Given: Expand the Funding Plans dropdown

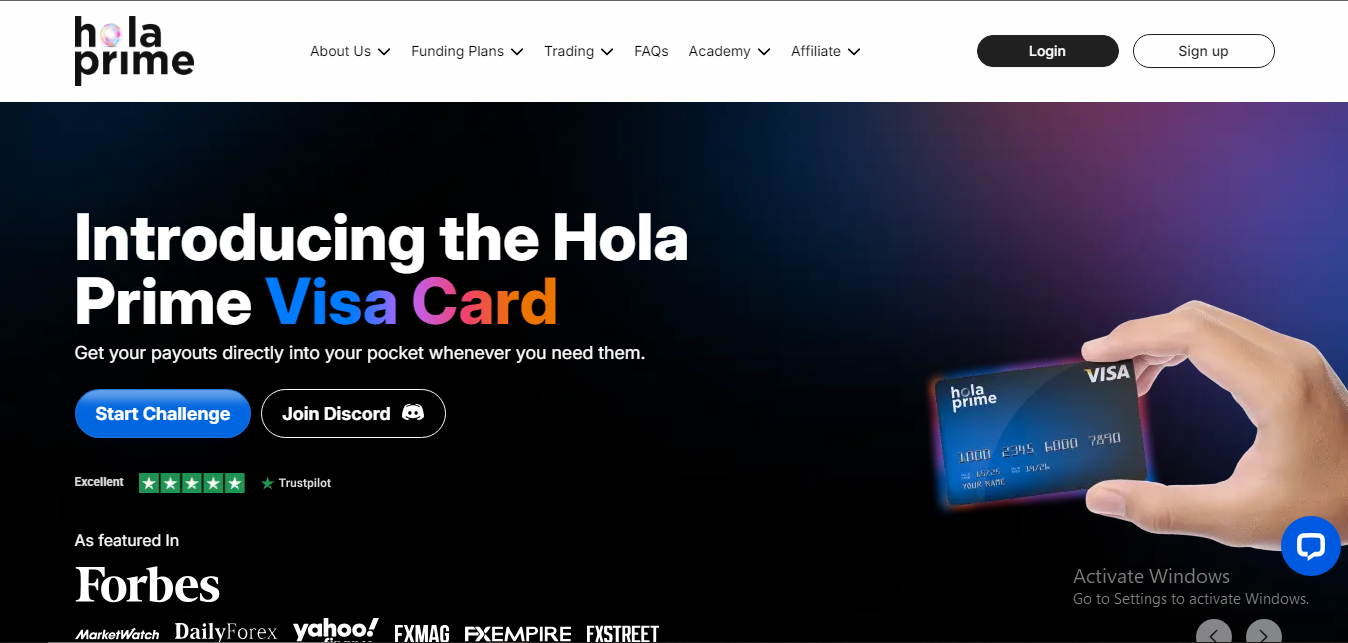Looking at the screenshot, I should (x=467, y=51).
